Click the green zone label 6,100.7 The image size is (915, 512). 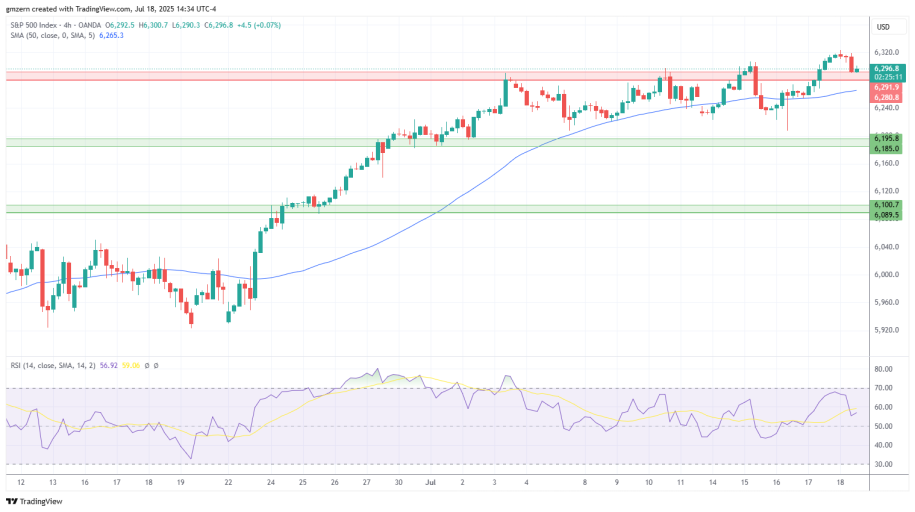click(x=886, y=205)
